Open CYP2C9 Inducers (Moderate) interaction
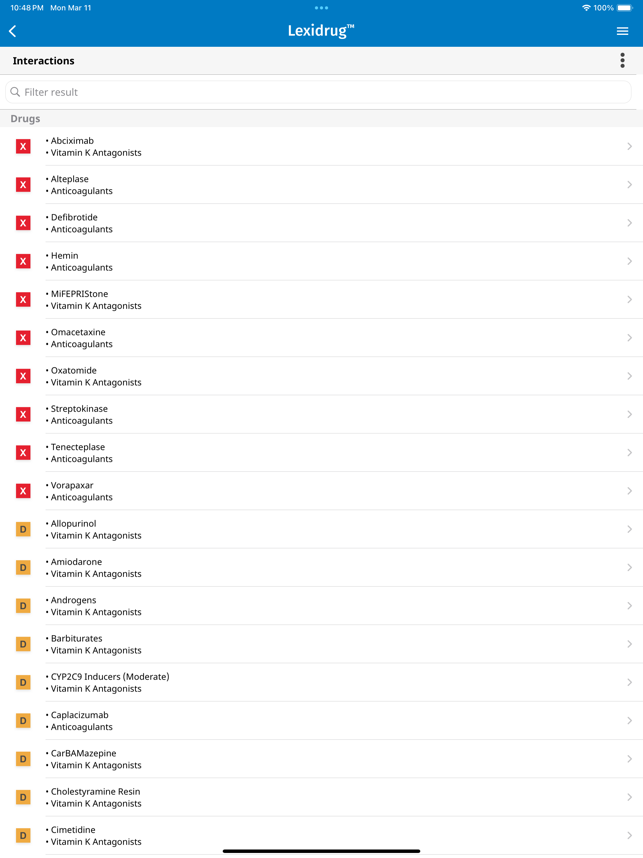The width and height of the screenshot is (643, 858). [x=321, y=683]
